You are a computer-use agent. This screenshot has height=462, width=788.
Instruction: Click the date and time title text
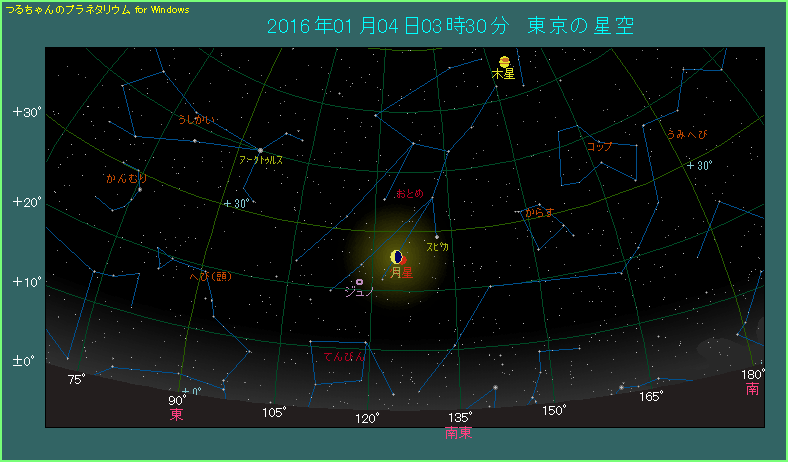coord(451,25)
